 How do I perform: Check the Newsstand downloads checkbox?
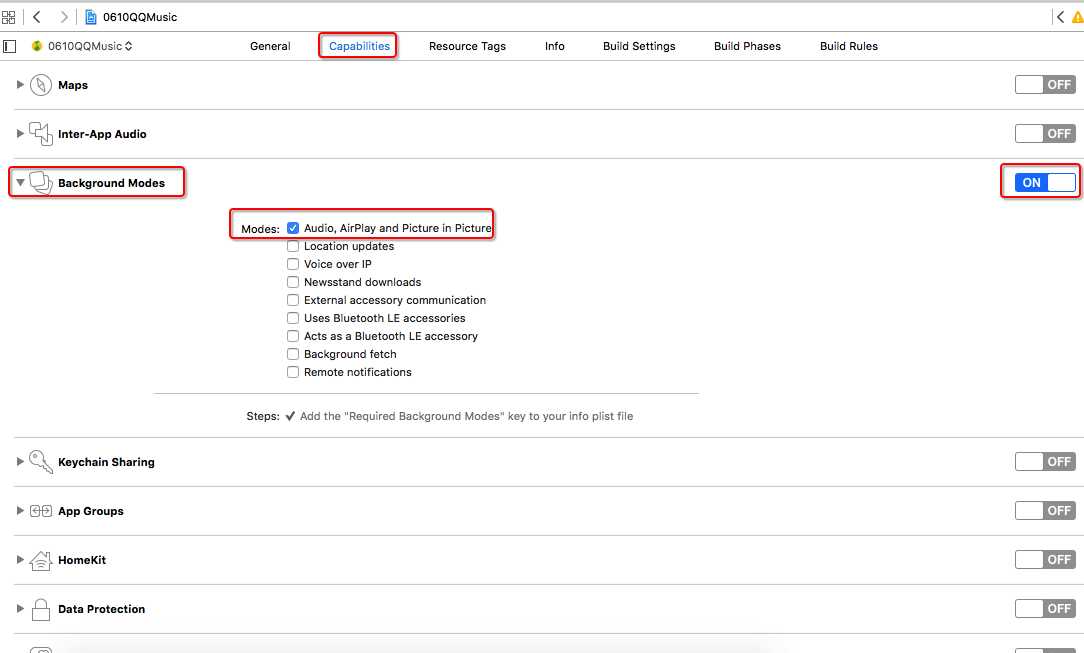(293, 282)
